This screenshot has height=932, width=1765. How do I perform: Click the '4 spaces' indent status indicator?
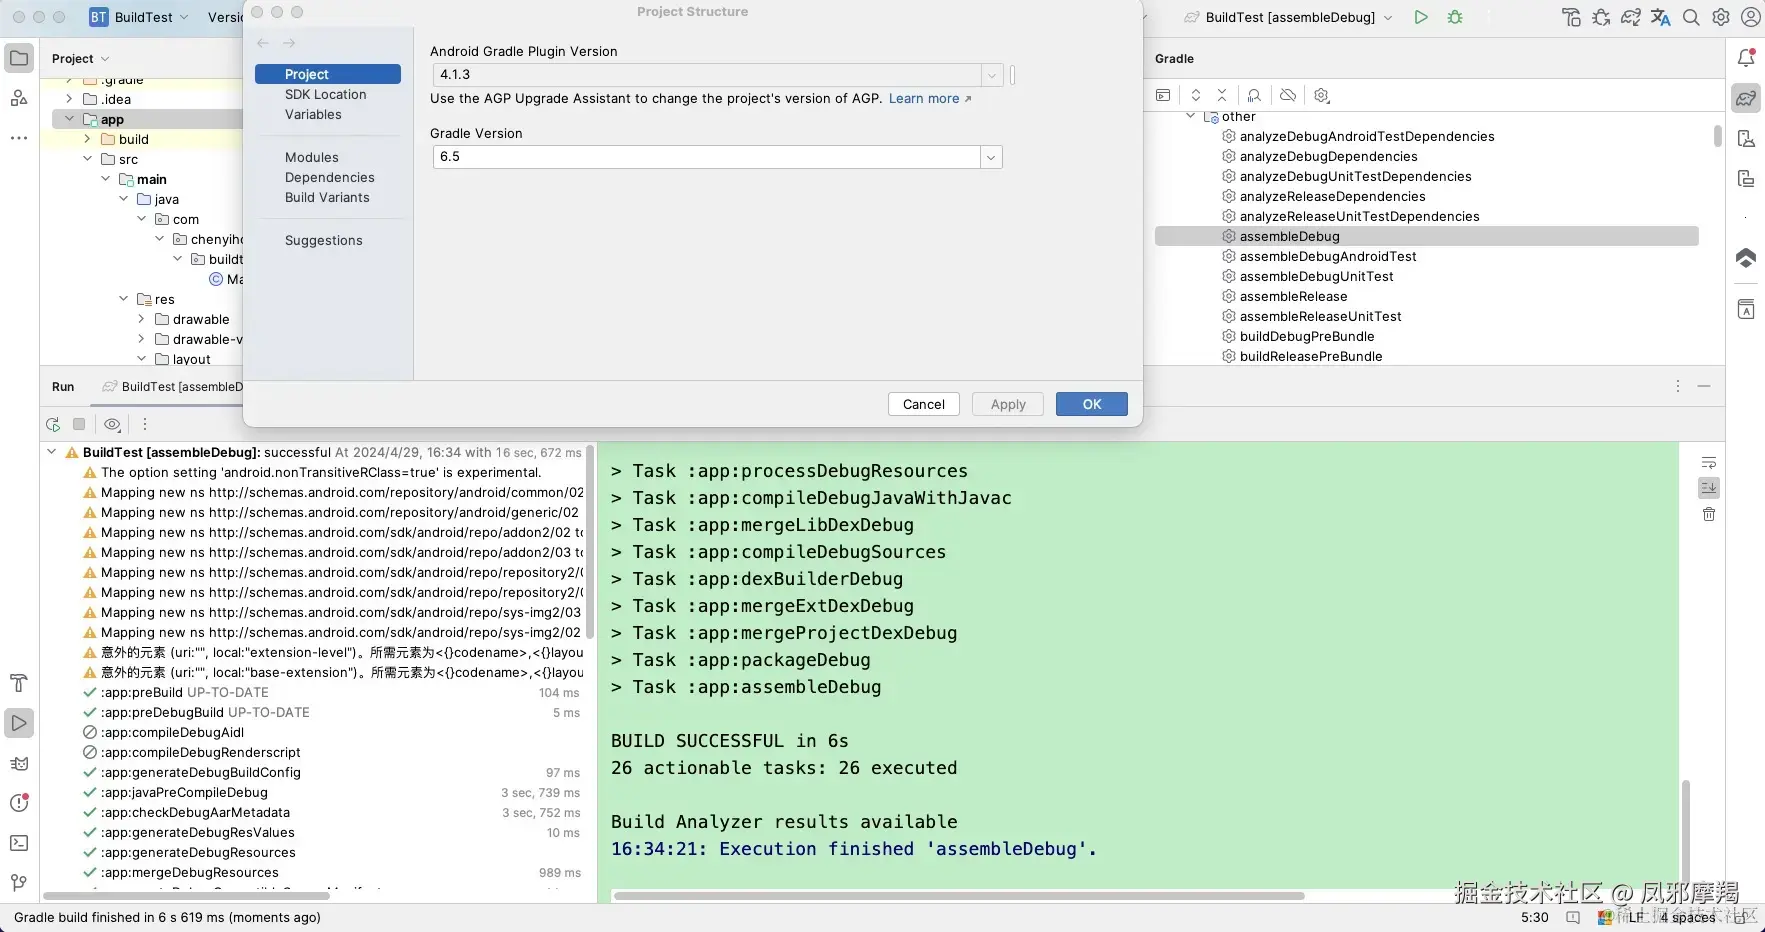click(1688, 917)
